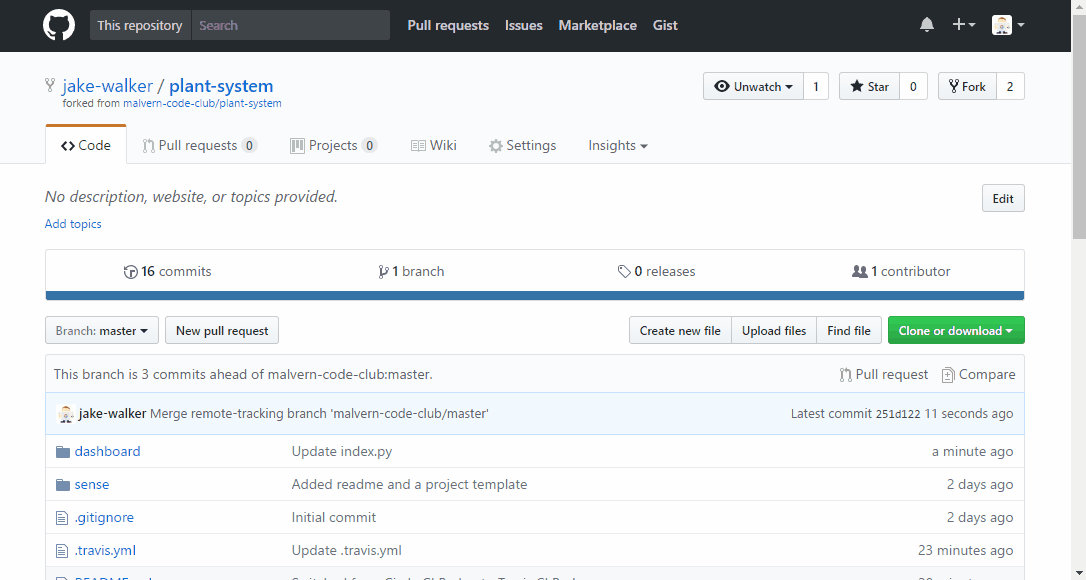The image size is (1086, 580).
Task: Click the GitHub Octocat logo
Action: point(59,26)
